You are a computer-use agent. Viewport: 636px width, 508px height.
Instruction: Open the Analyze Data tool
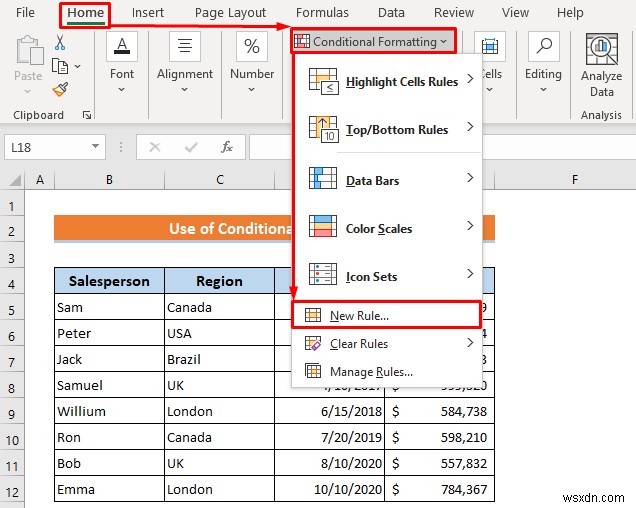tap(602, 65)
